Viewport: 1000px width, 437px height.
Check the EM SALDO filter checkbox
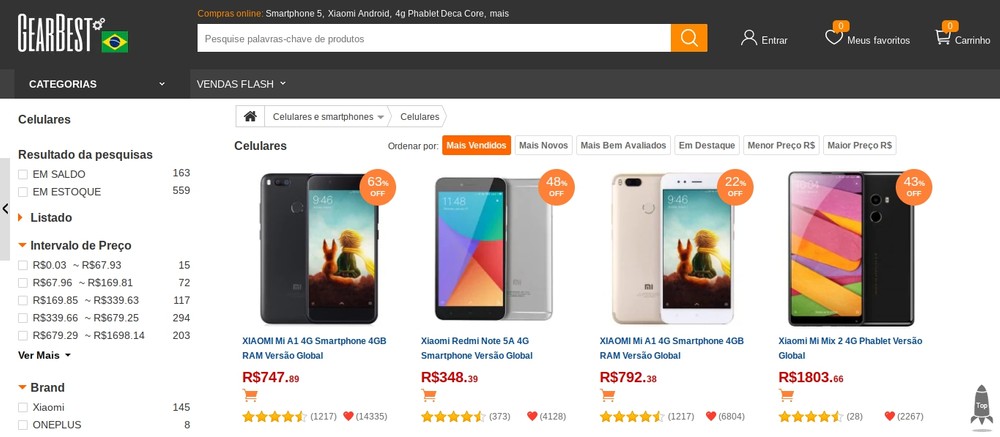(x=23, y=174)
